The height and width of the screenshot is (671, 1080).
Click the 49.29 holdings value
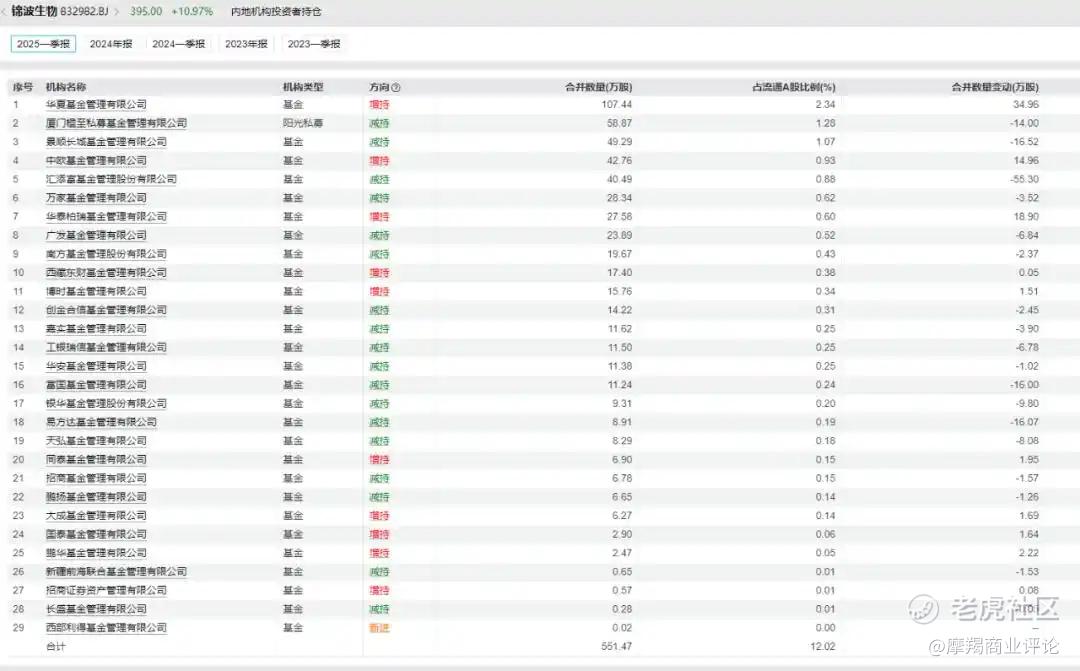pyautogui.click(x=619, y=142)
